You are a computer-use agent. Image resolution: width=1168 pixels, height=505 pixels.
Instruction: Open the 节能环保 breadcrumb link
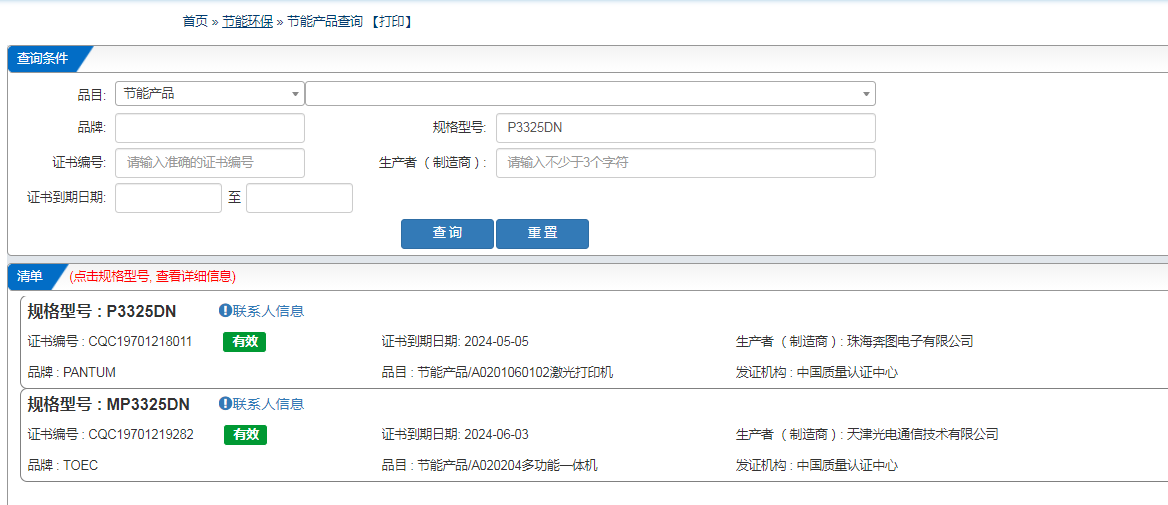tap(247, 22)
